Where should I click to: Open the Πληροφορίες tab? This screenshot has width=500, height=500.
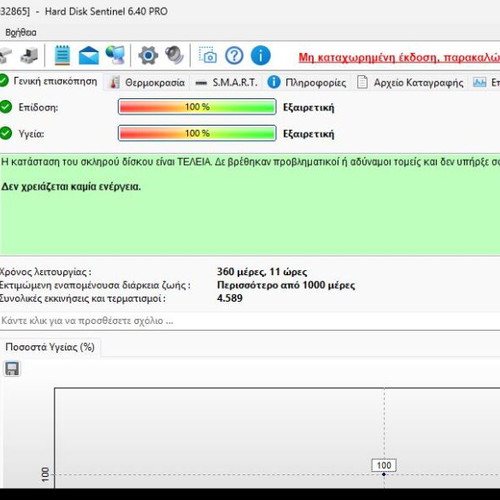(307, 82)
